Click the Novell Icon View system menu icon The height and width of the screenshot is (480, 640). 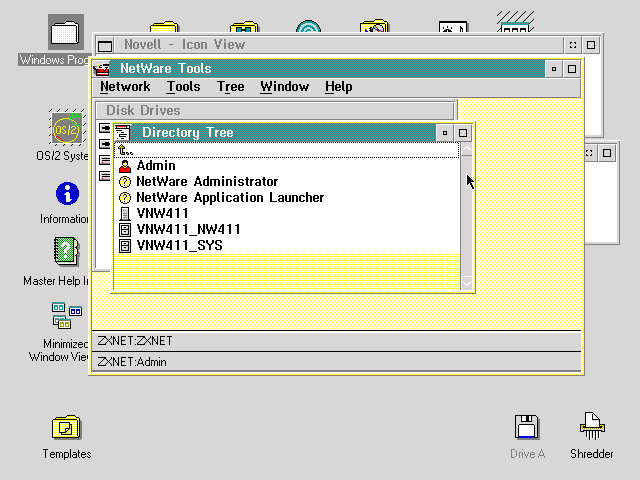[105, 45]
